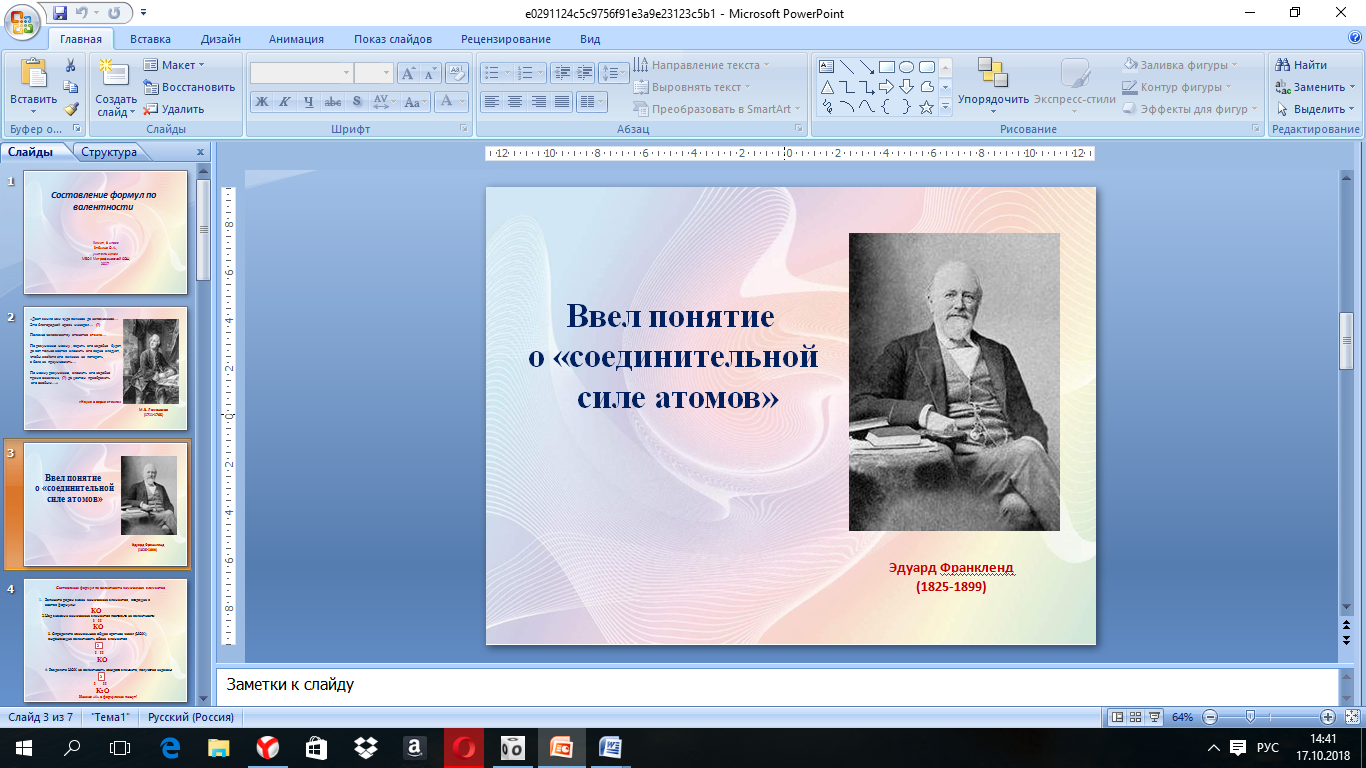This screenshot has height=768, width=1366.
Task: Open the Заменить replace dropdown arrow
Action: (x=1351, y=87)
